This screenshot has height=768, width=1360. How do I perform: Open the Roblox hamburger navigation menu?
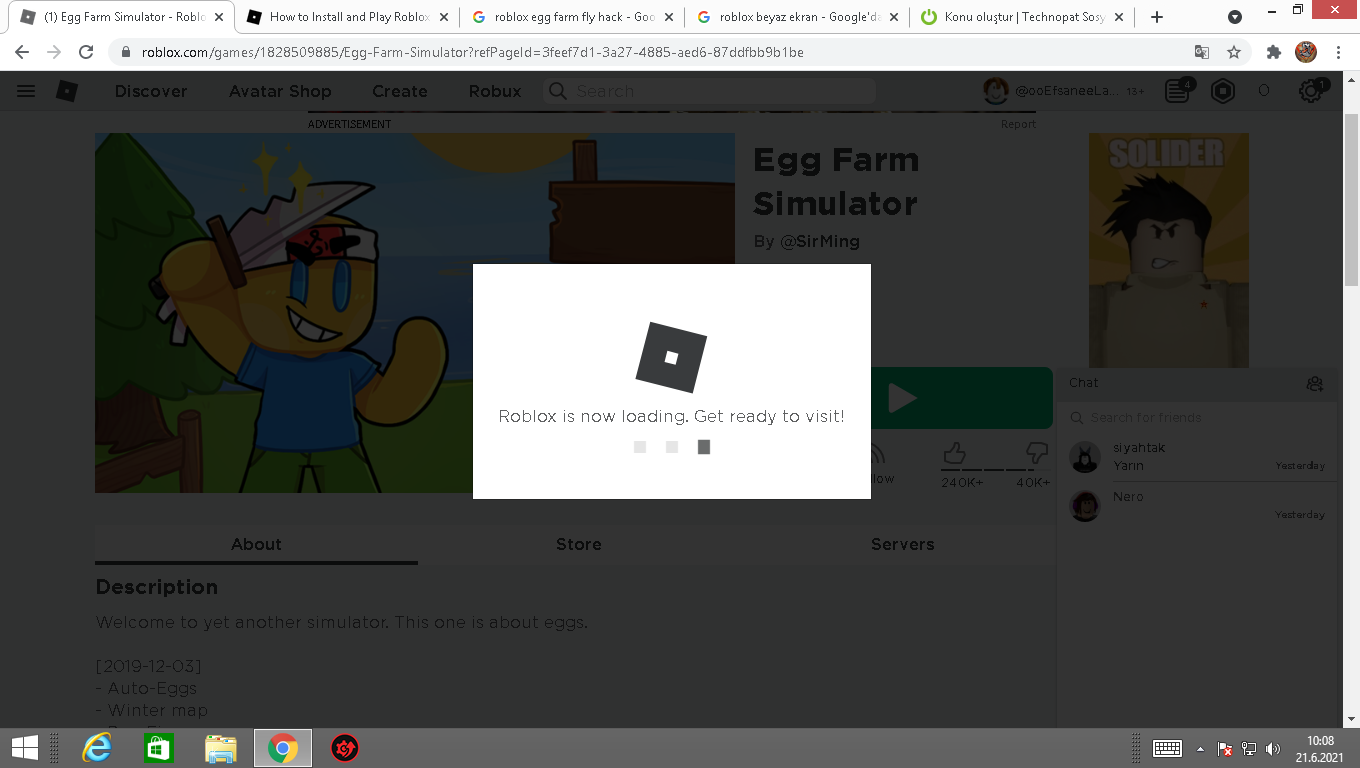[x=26, y=91]
